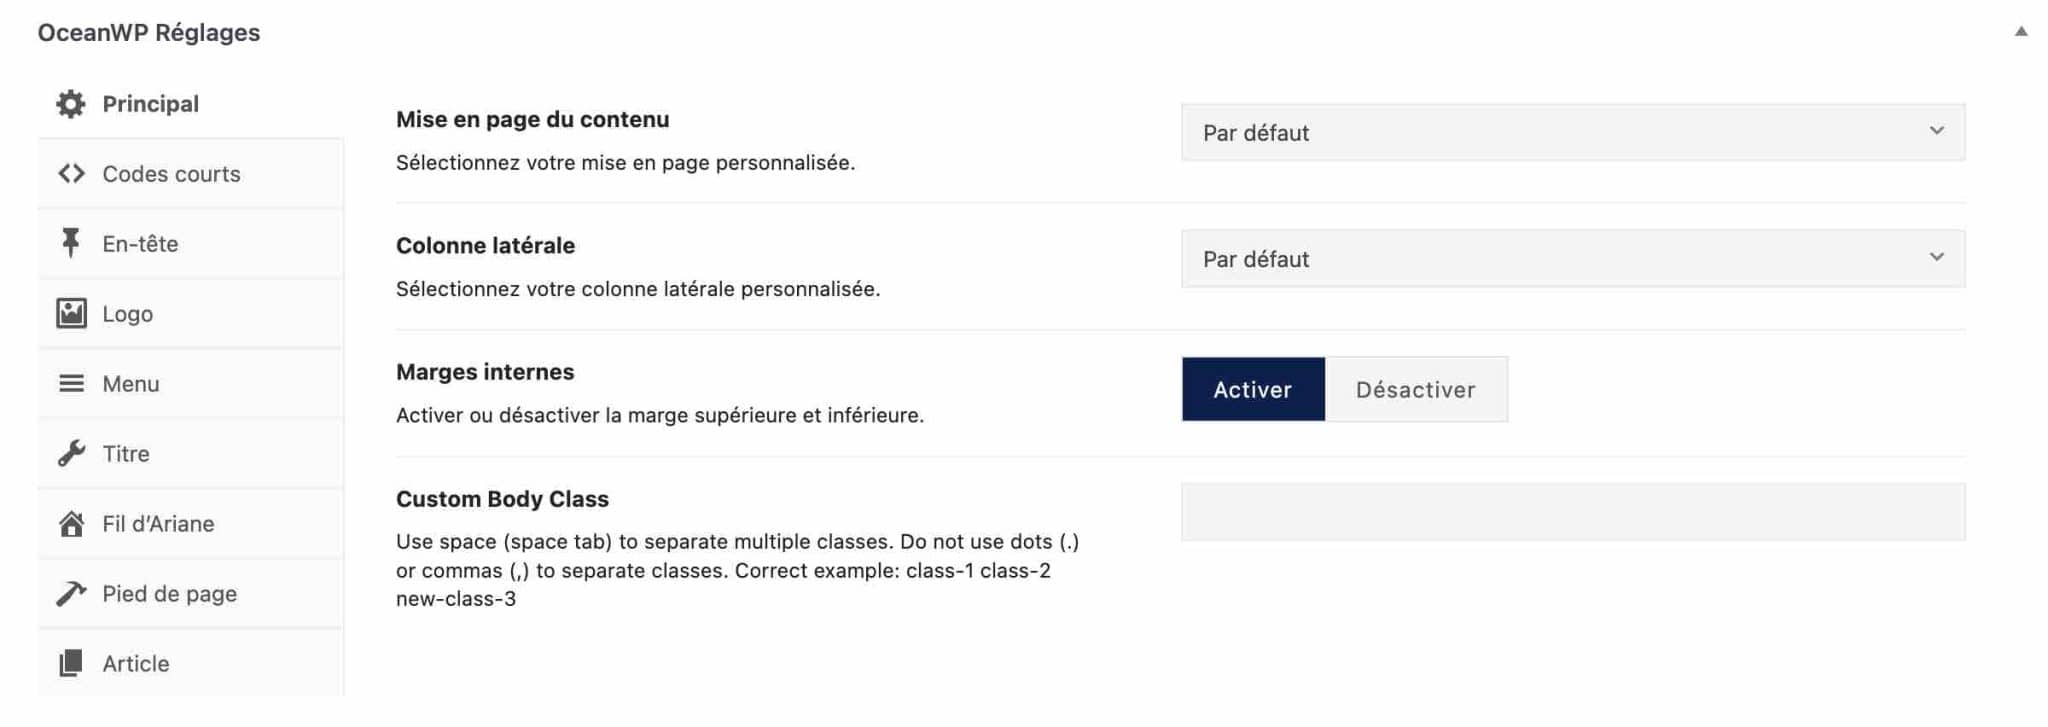Image resolution: width=2048 pixels, height=727 pixels.
Task: Choose Par défaut for Colonne latérale
Action: [1573, 257]
